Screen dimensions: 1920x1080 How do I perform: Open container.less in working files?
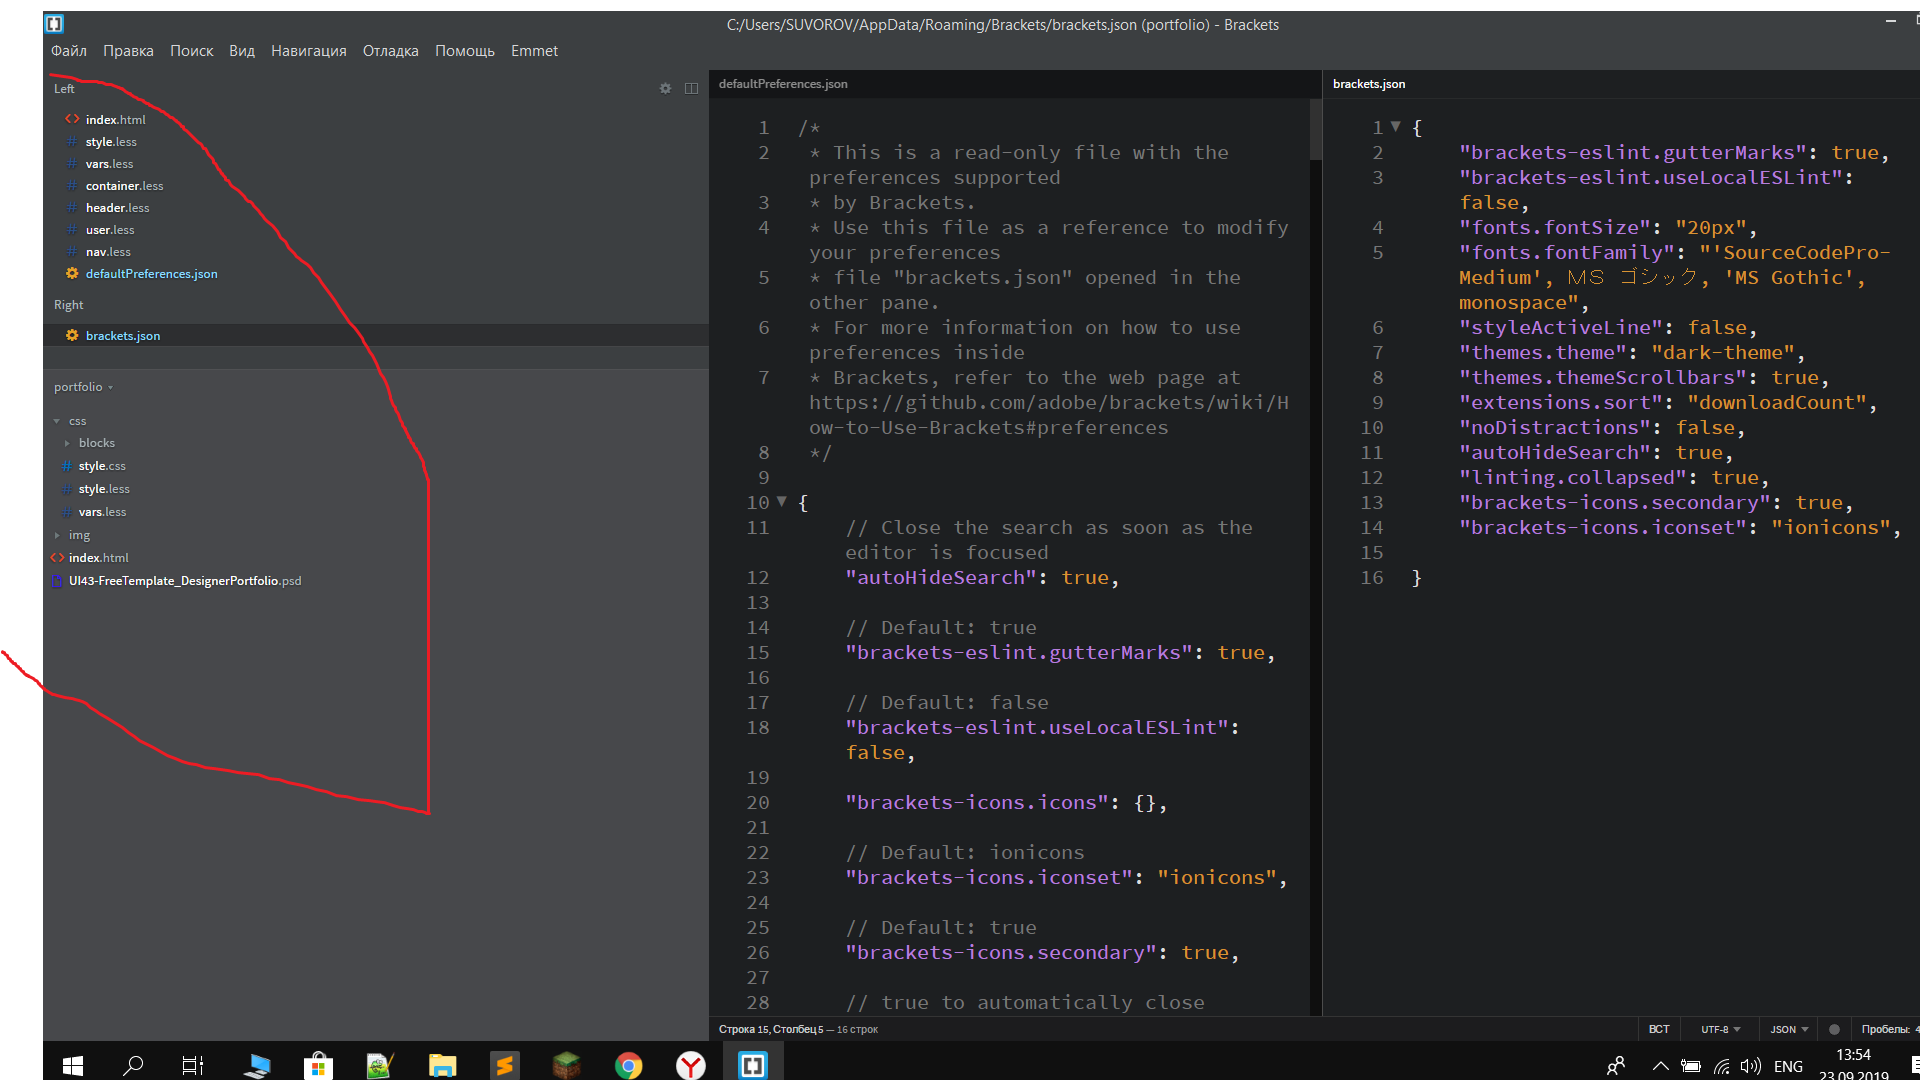pos(124,186)
